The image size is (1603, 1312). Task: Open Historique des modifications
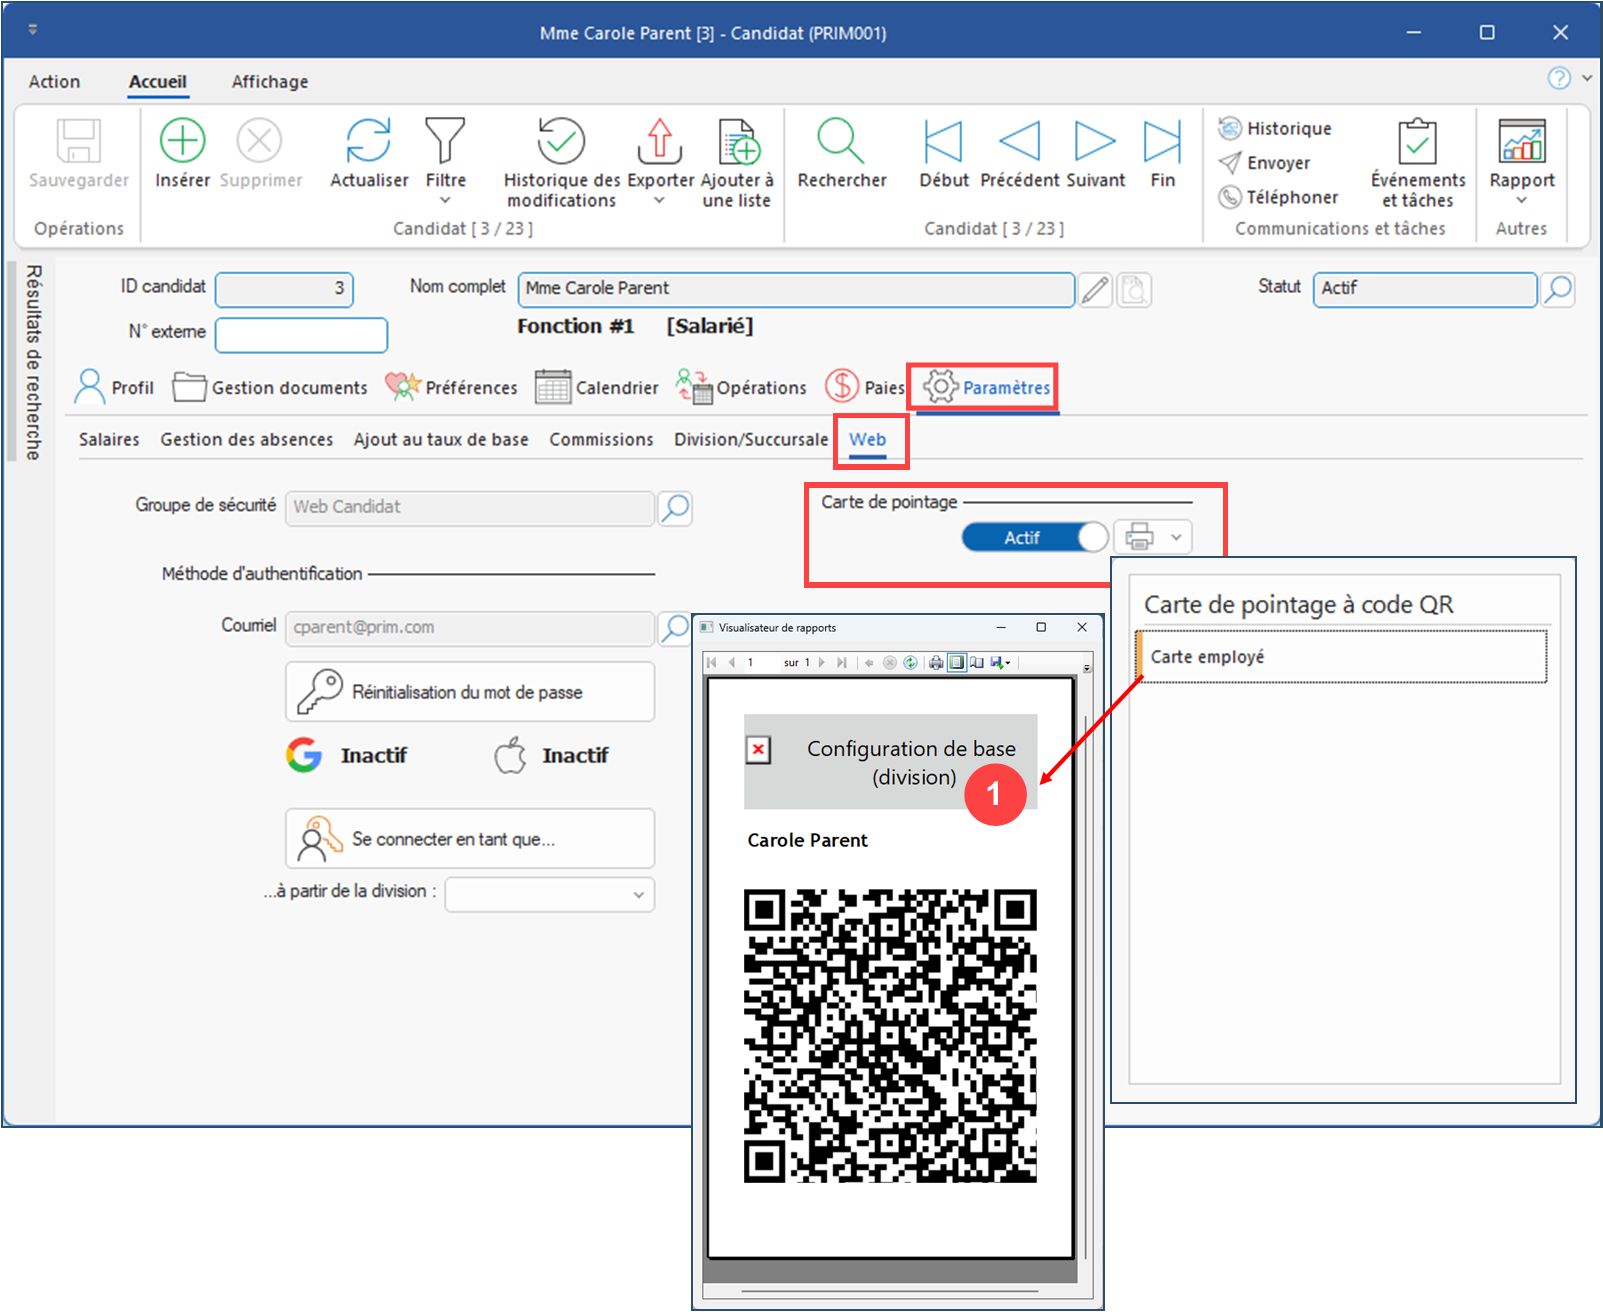561,141
